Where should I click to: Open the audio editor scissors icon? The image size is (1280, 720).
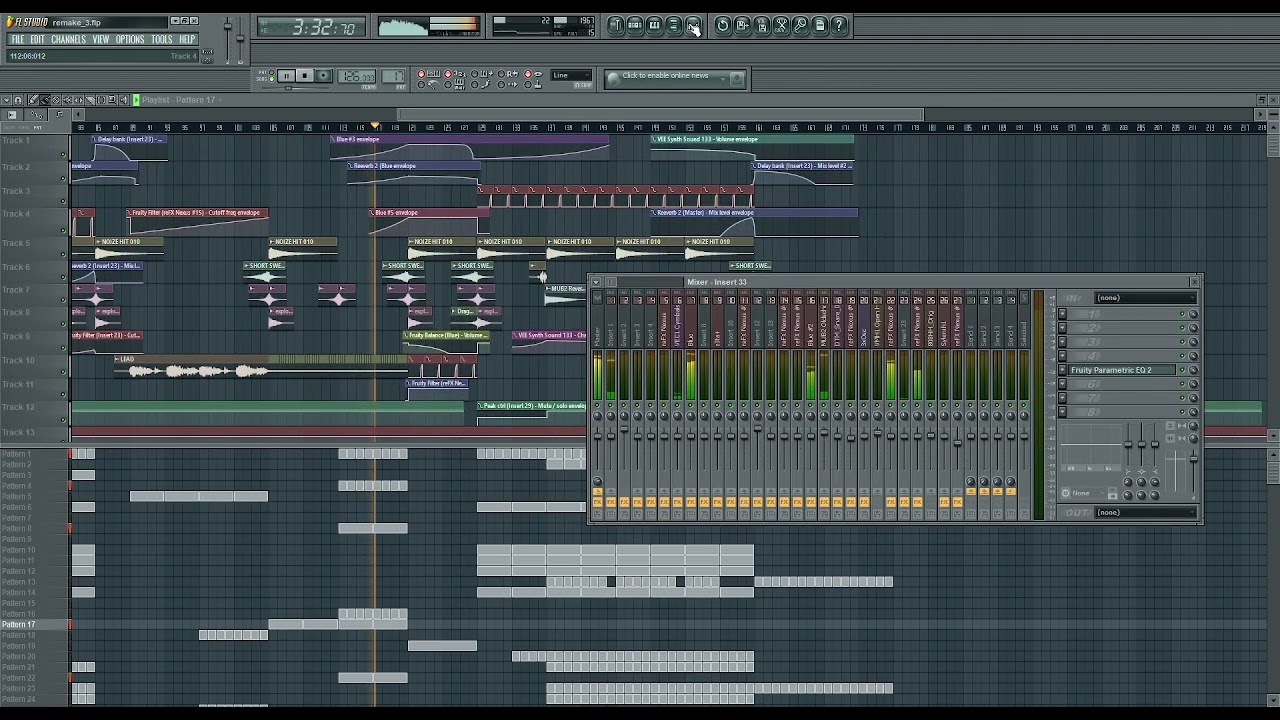point(781,25)
